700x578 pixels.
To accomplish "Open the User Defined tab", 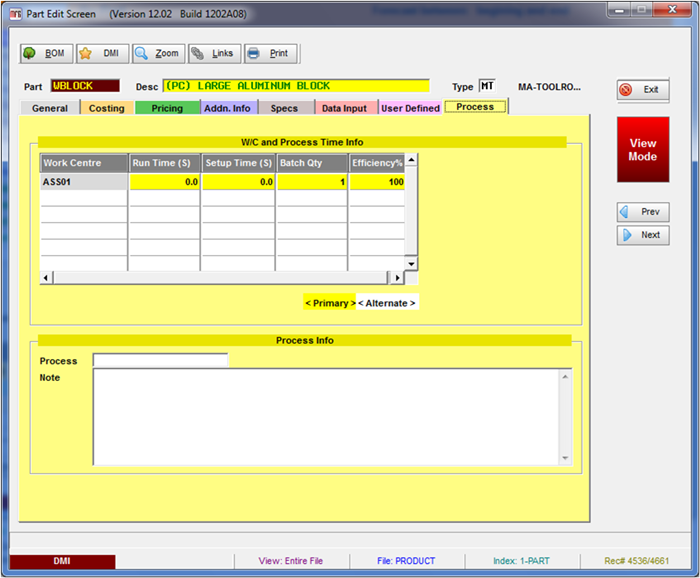I will (x=410, y=108).
